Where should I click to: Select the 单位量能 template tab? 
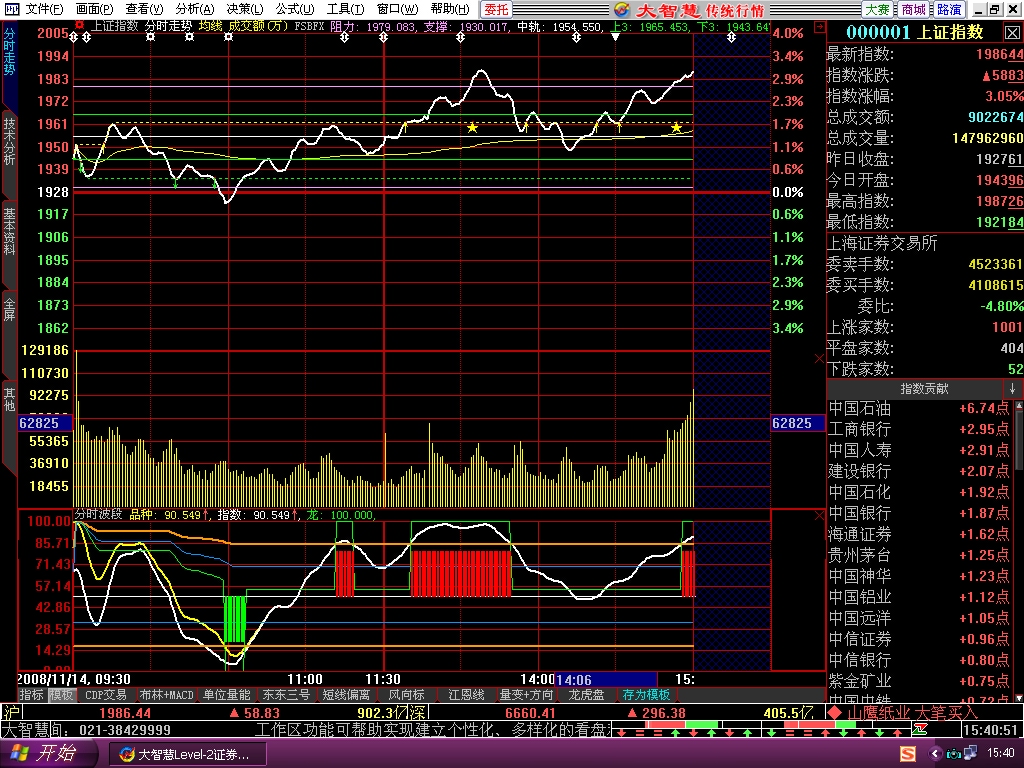(227, 695)
